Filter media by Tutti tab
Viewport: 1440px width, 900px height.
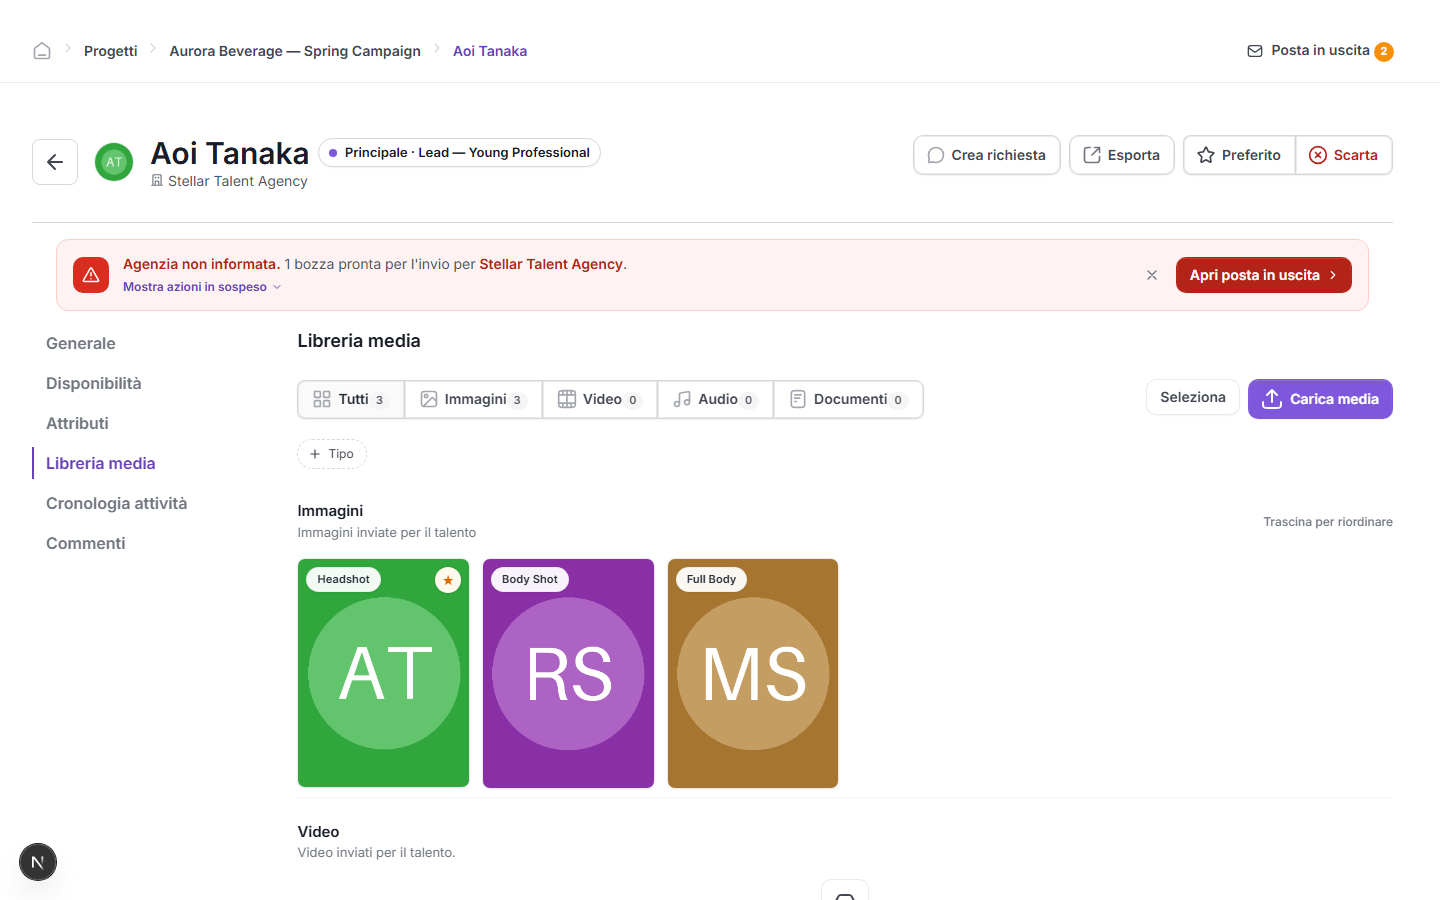click(x=351, y=399)
